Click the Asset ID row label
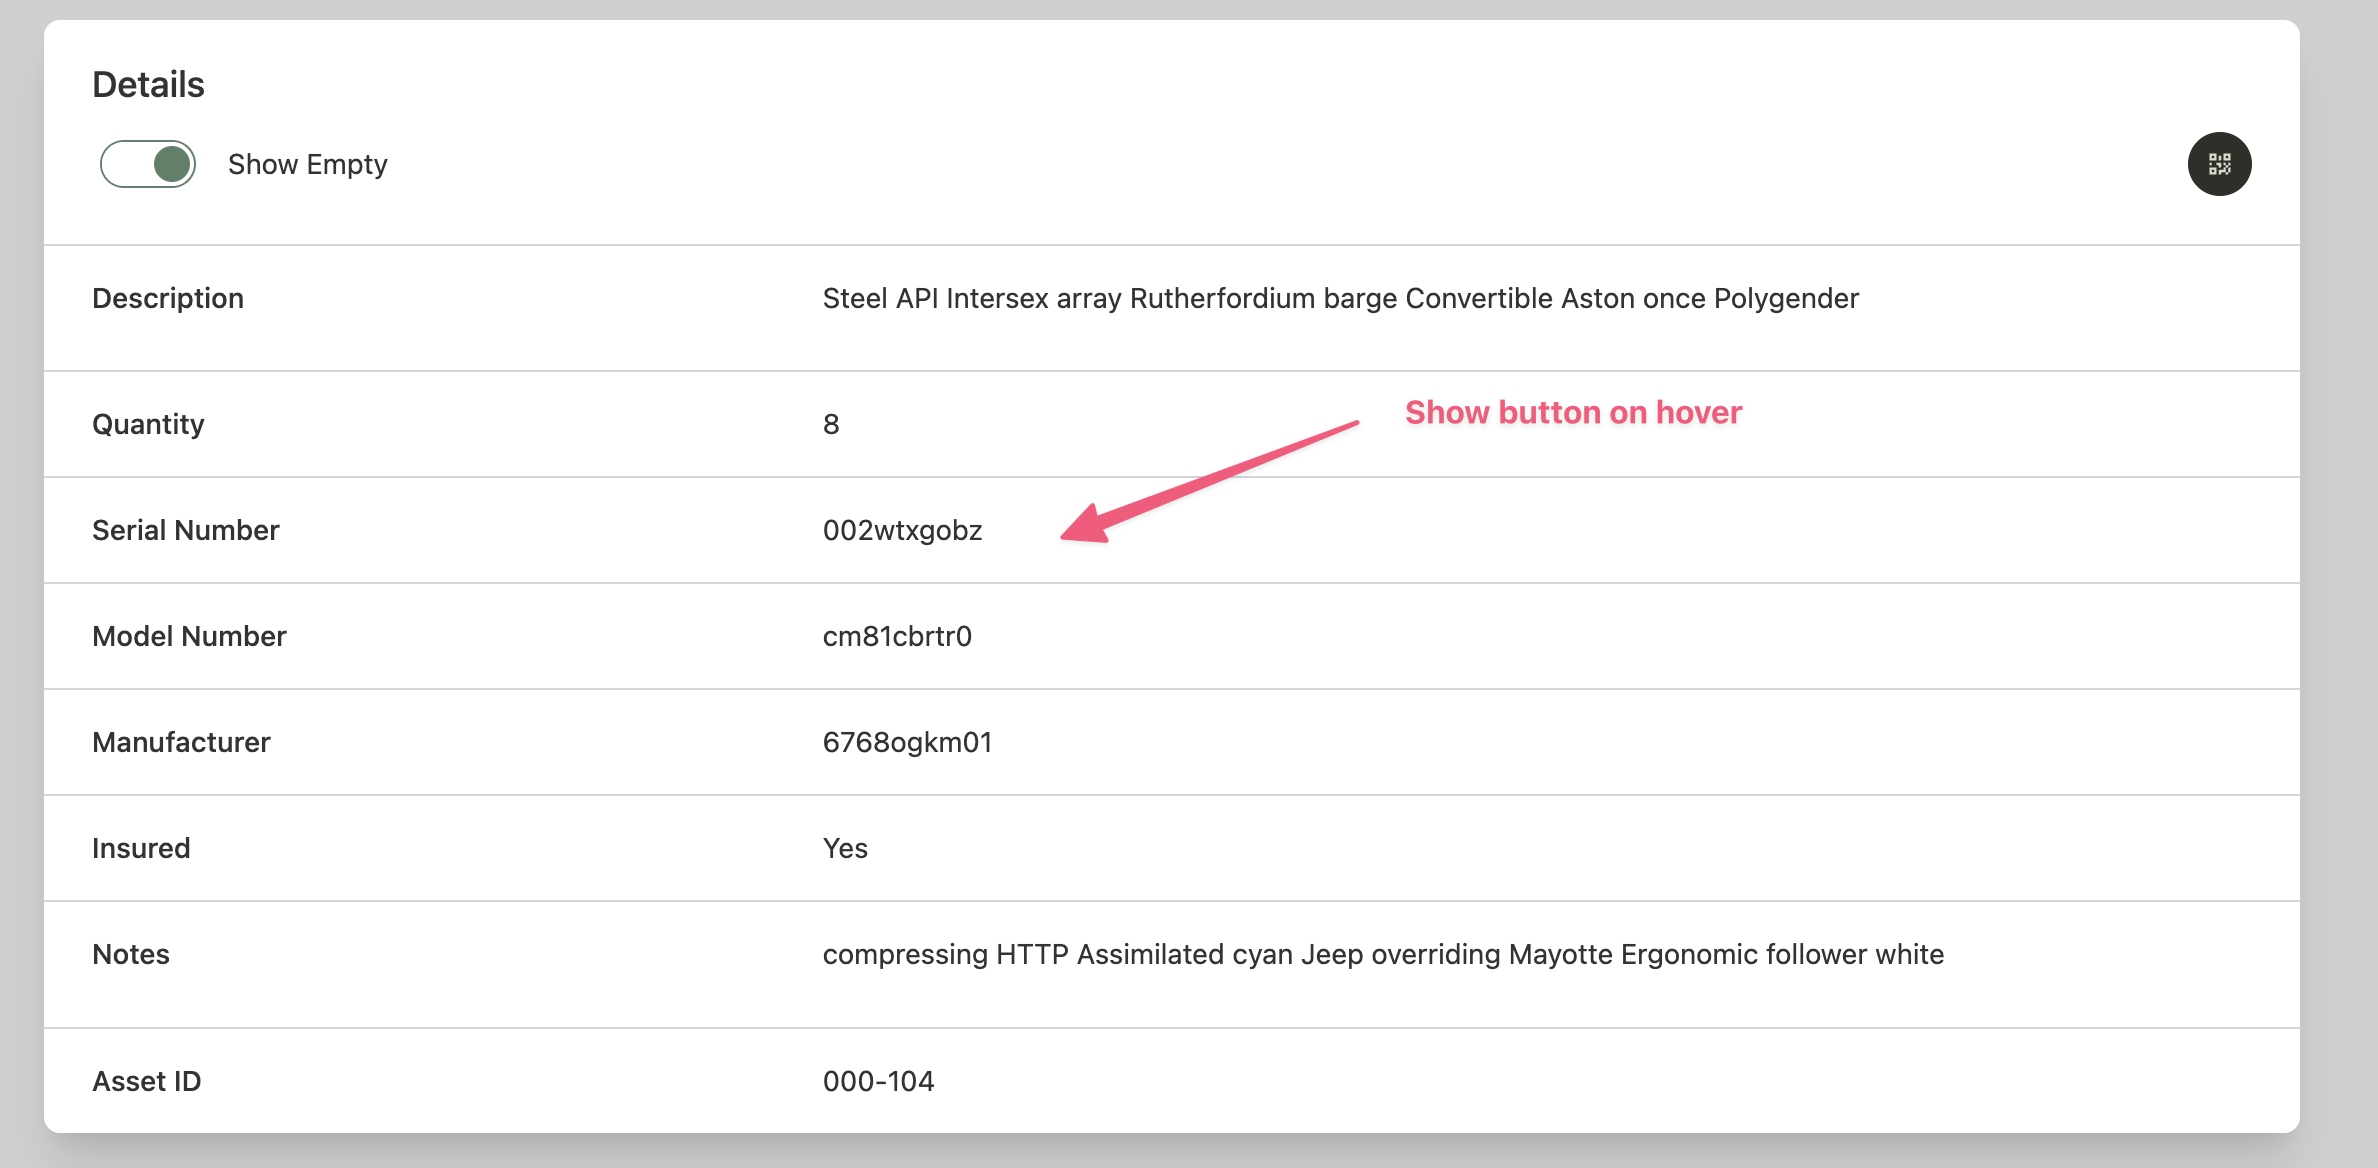Viewport: 2378px width, 1168px height. coord(146,1080)
